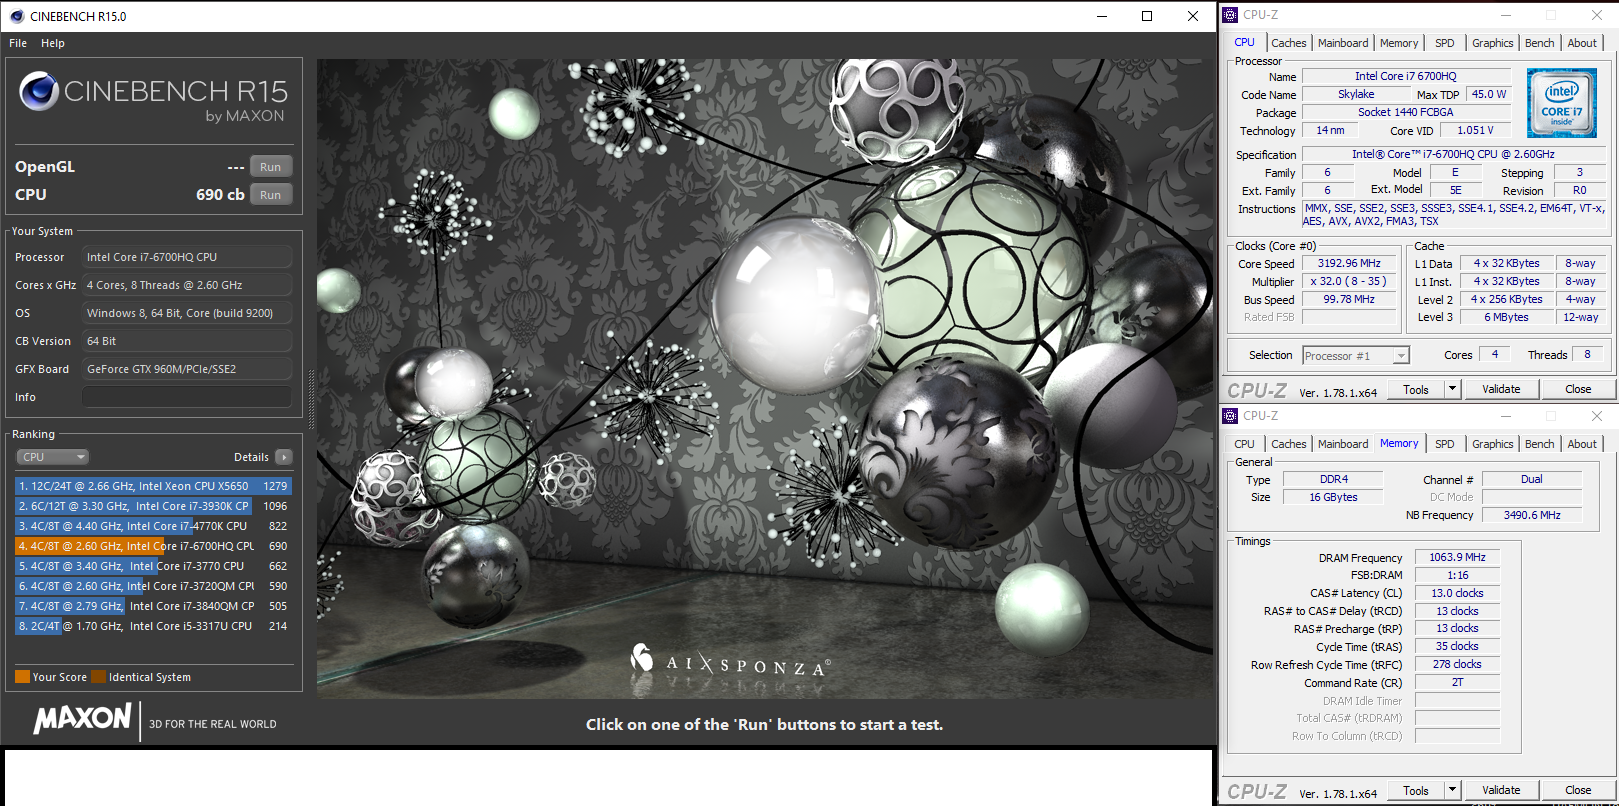
Task: Click the Intel Core i7 badge in CPU-Z
Action: click(x=1561, y=103)
